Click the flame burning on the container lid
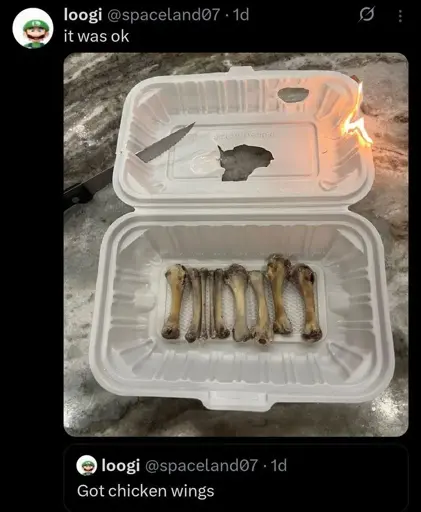The height and width of the screenshot is (512, 421). tap(357, 119)
